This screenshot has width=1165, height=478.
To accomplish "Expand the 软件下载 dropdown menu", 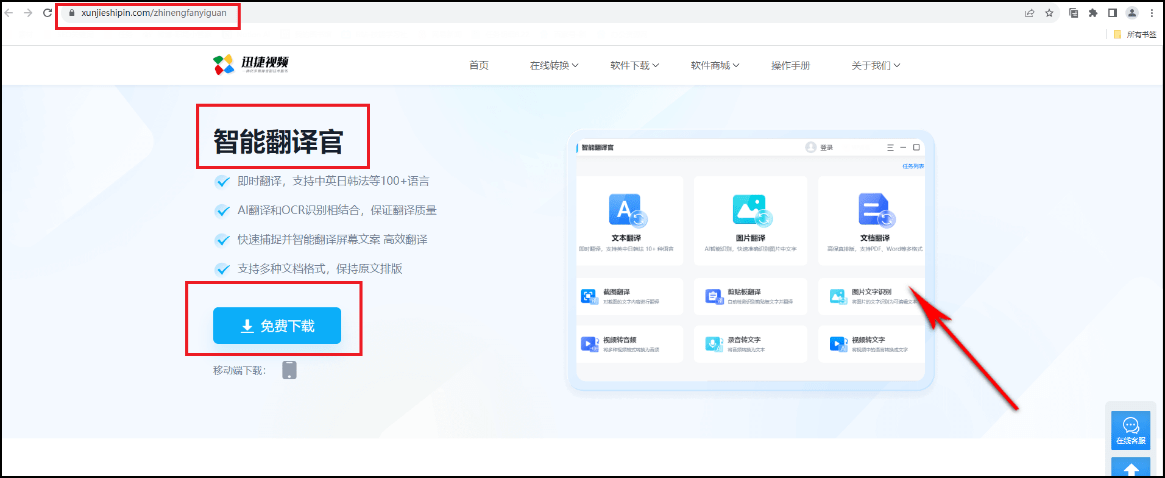I will click(635, 65).
